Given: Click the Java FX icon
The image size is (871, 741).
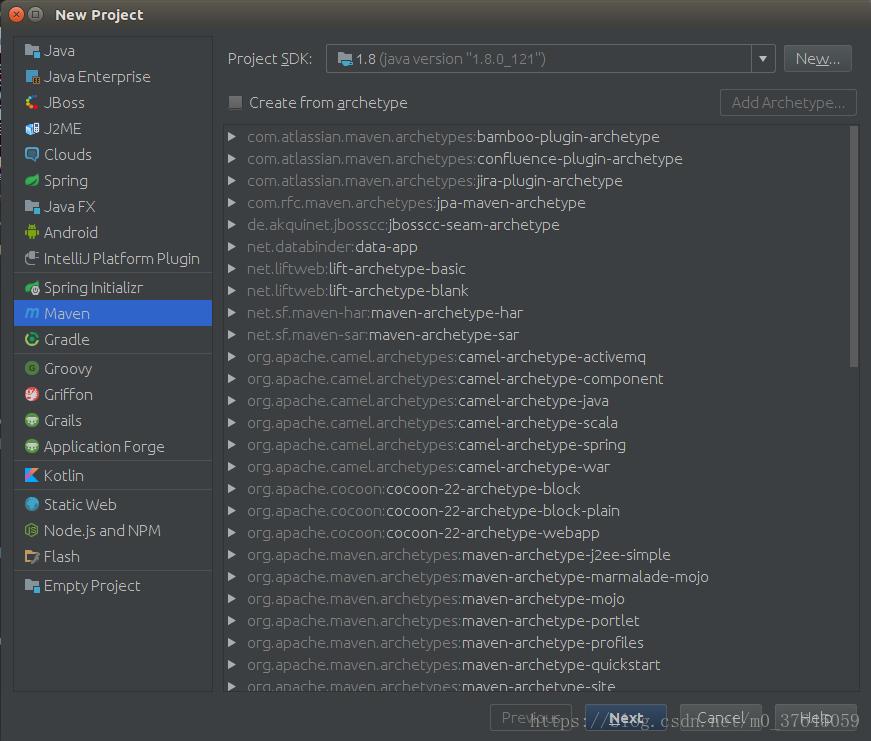Looking at the screenshot, I should pos(32,207).
